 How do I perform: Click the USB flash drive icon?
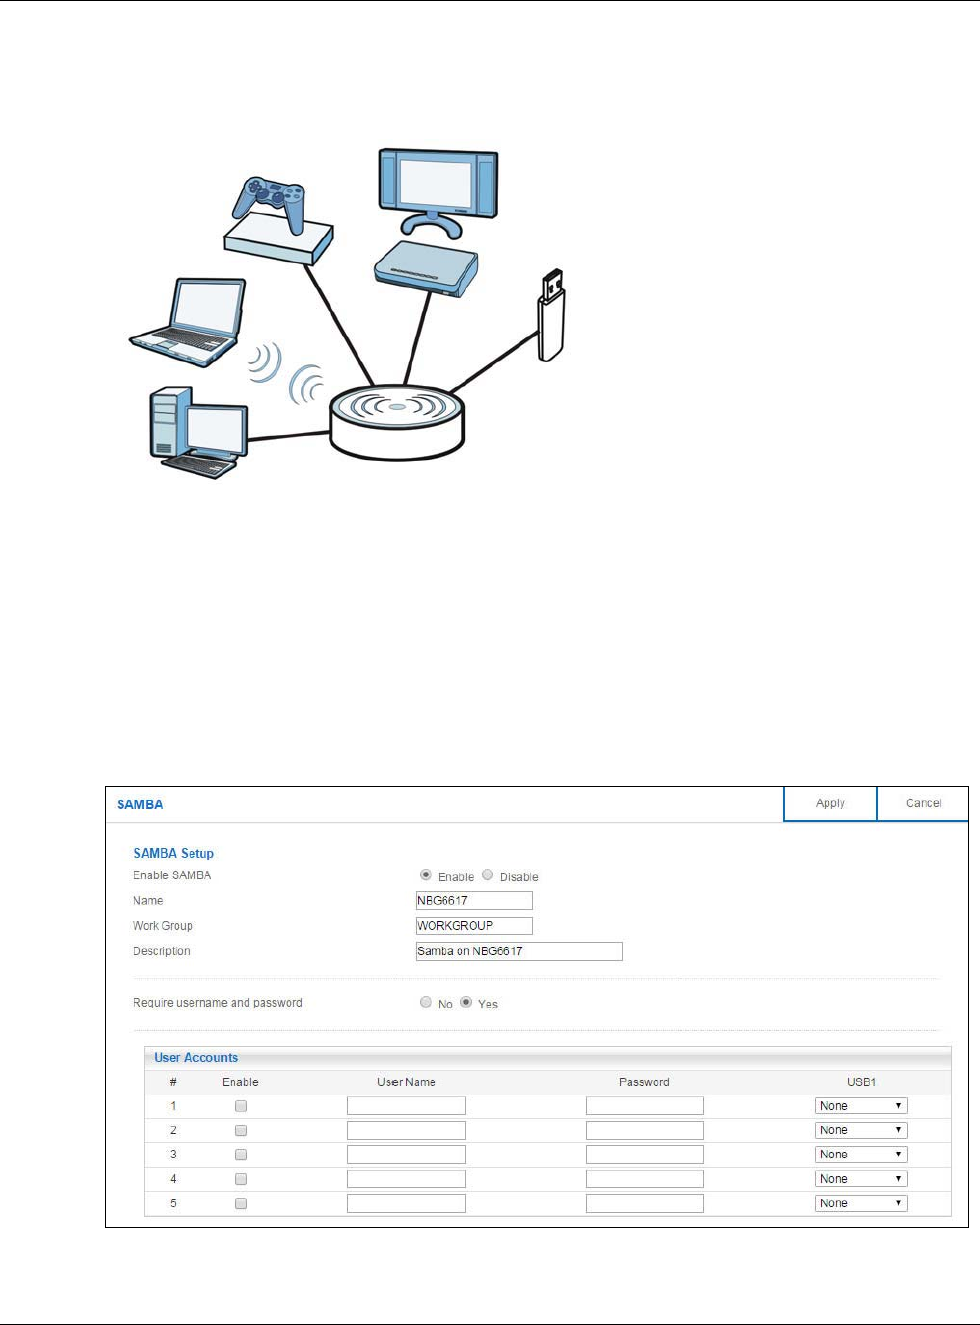pyautogui.click(x=552, y=315)
